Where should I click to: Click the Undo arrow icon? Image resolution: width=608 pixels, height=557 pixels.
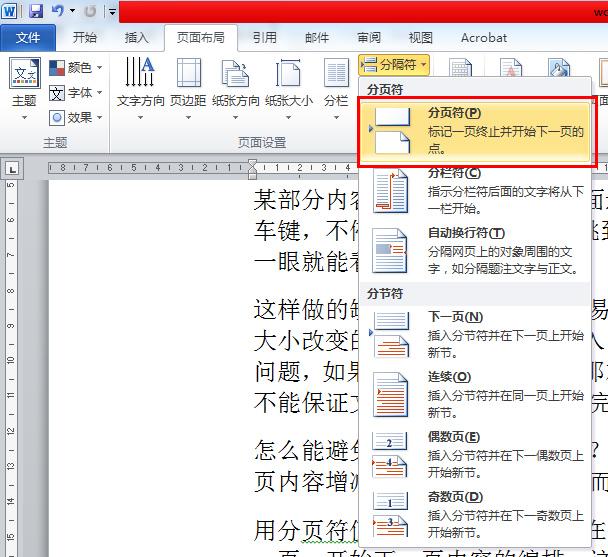point(57,11)
